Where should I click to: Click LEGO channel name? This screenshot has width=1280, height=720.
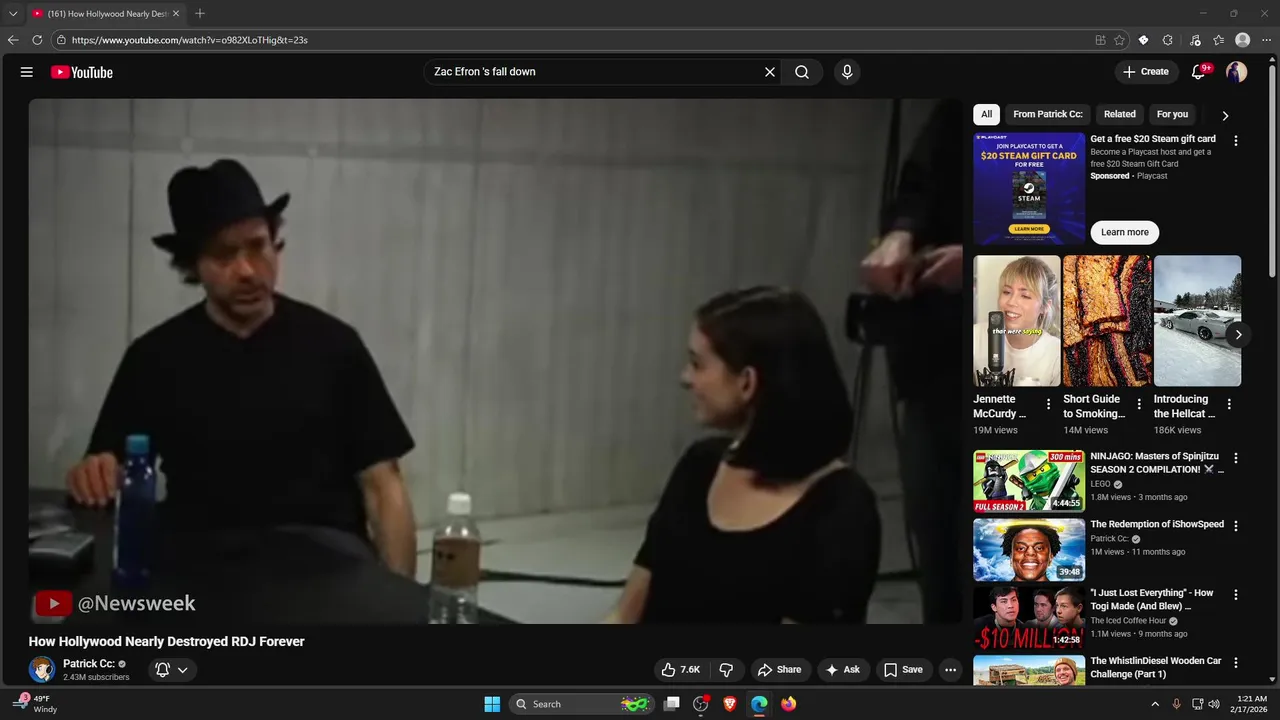[1100, 484]
